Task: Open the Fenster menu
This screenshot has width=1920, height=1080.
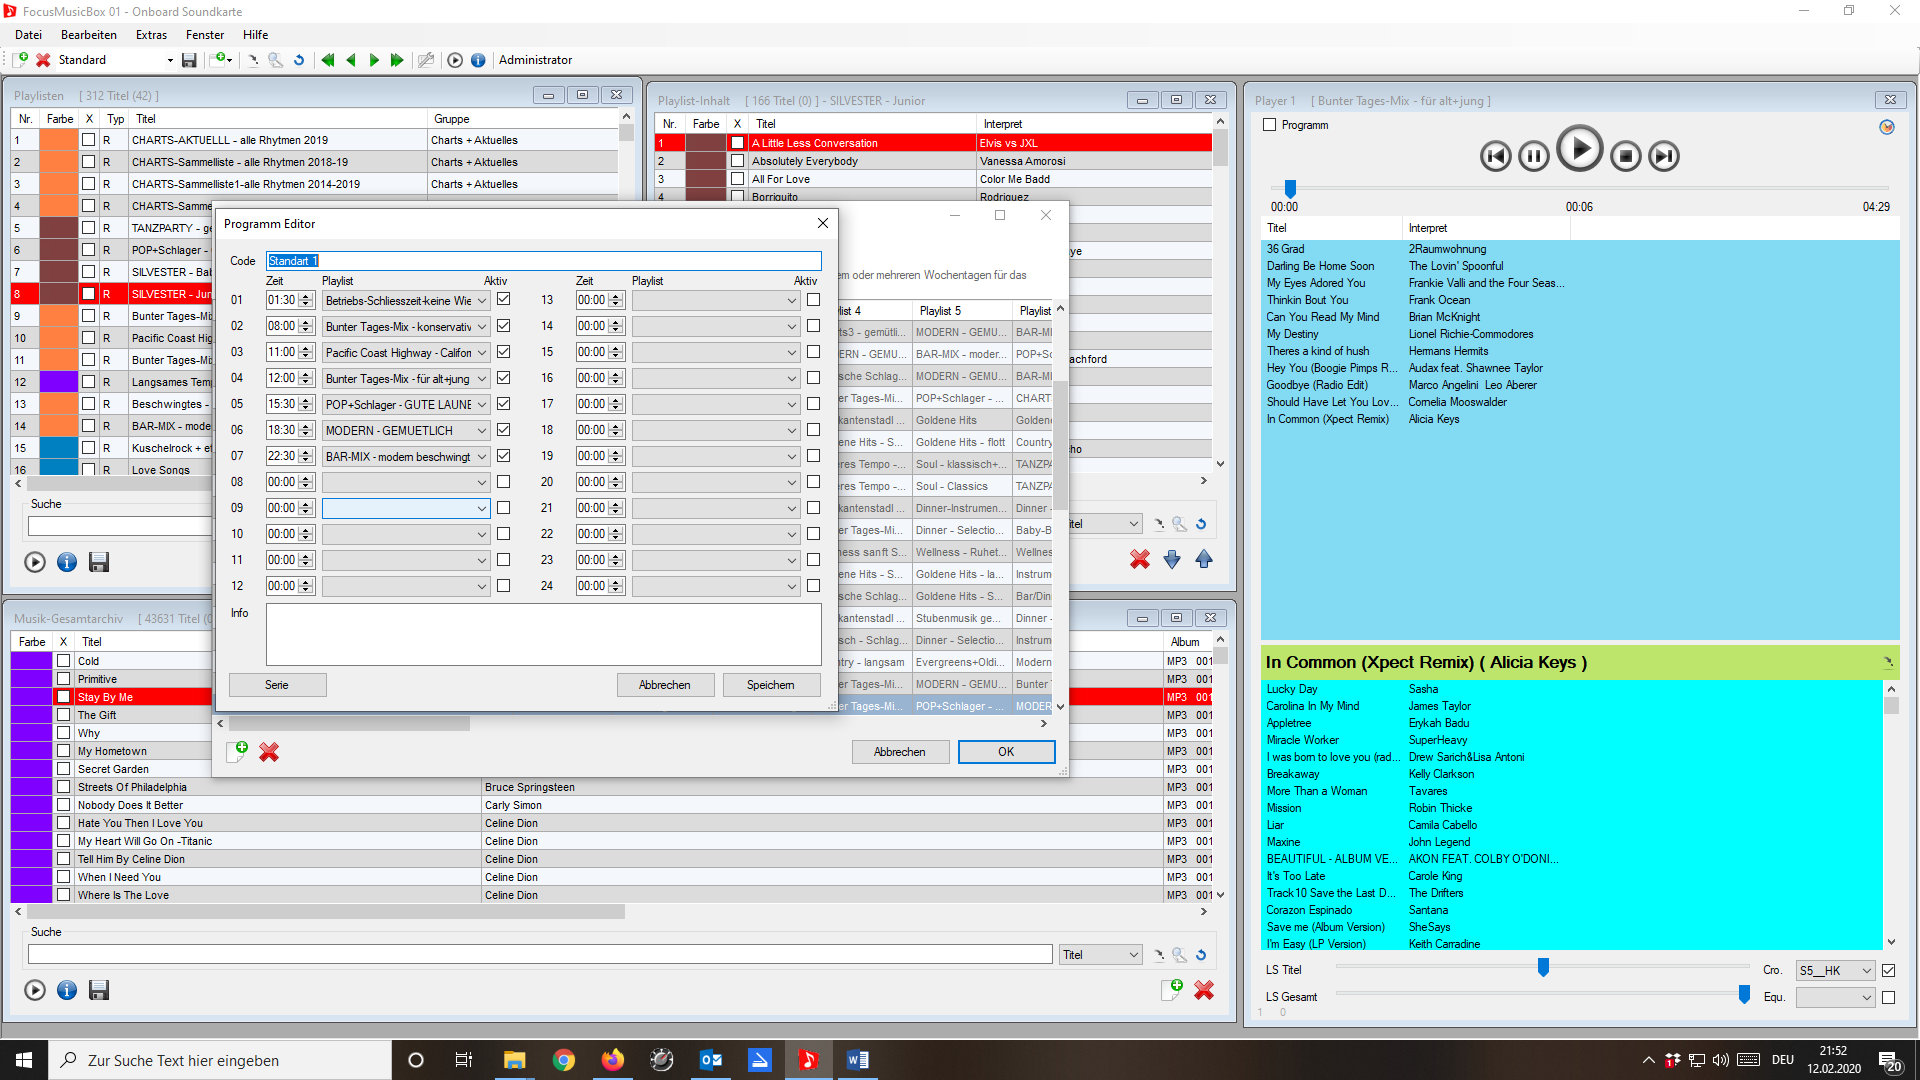Action: [205, 34]
